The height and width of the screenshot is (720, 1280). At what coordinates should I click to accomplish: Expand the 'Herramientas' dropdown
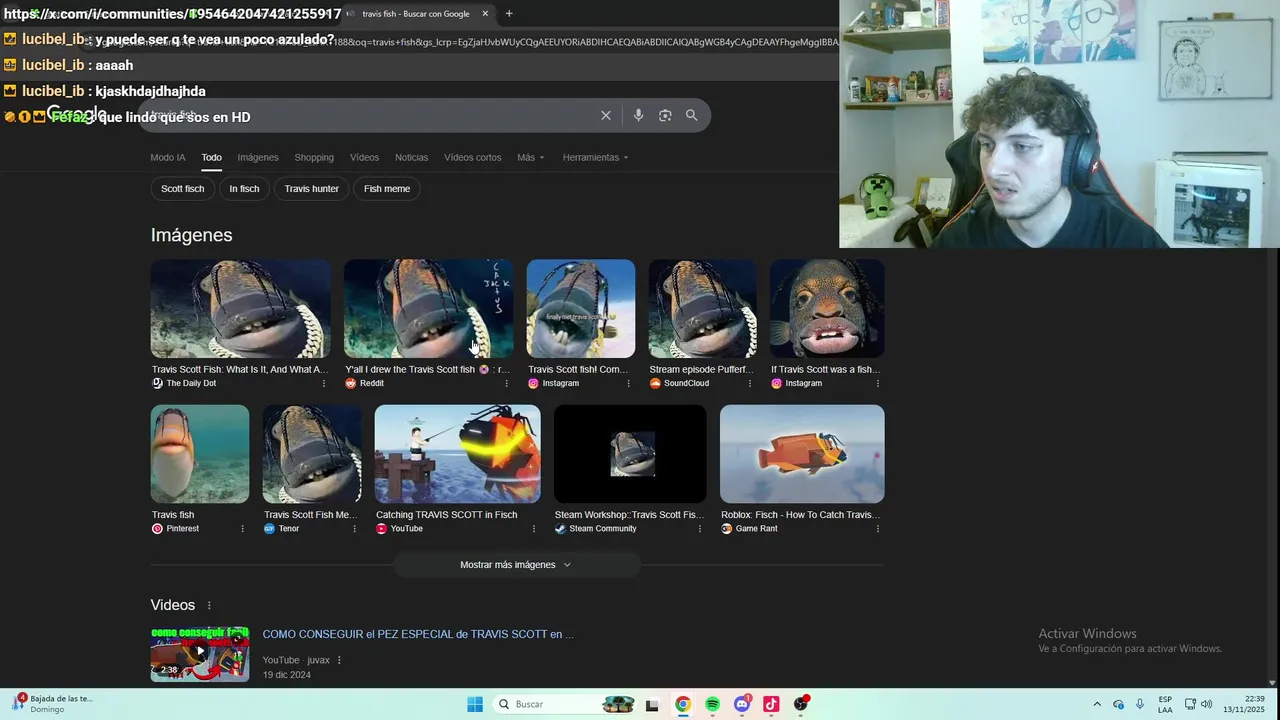(x=596, y=158)
